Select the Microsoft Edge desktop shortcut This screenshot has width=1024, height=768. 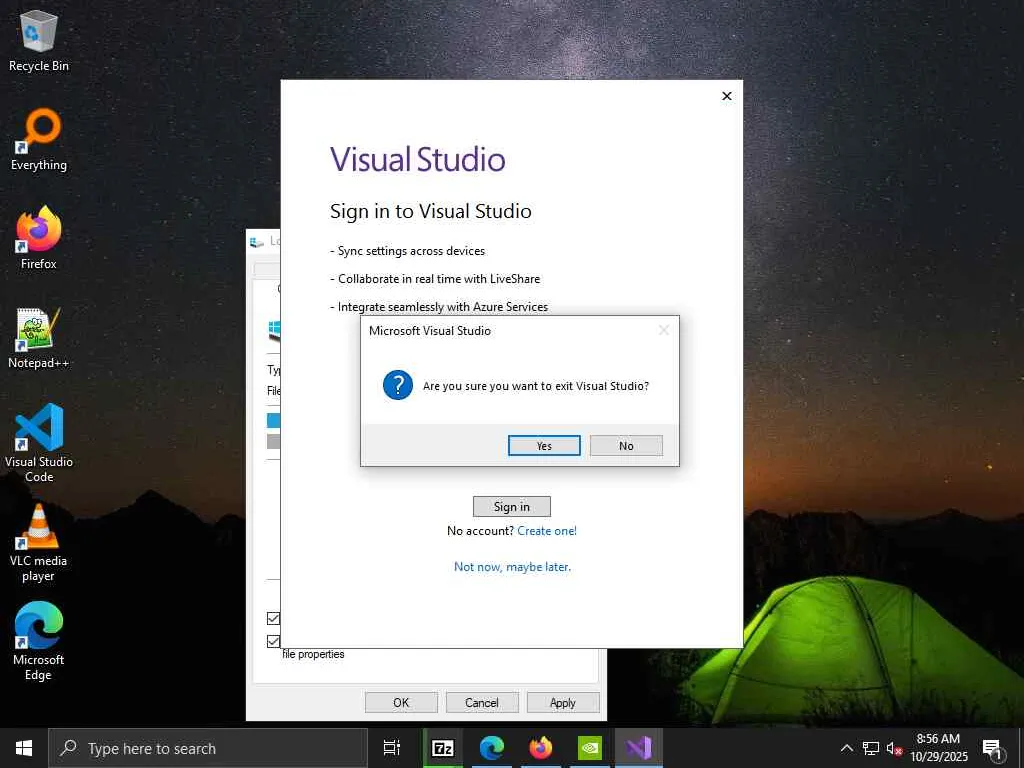(39, 641)
